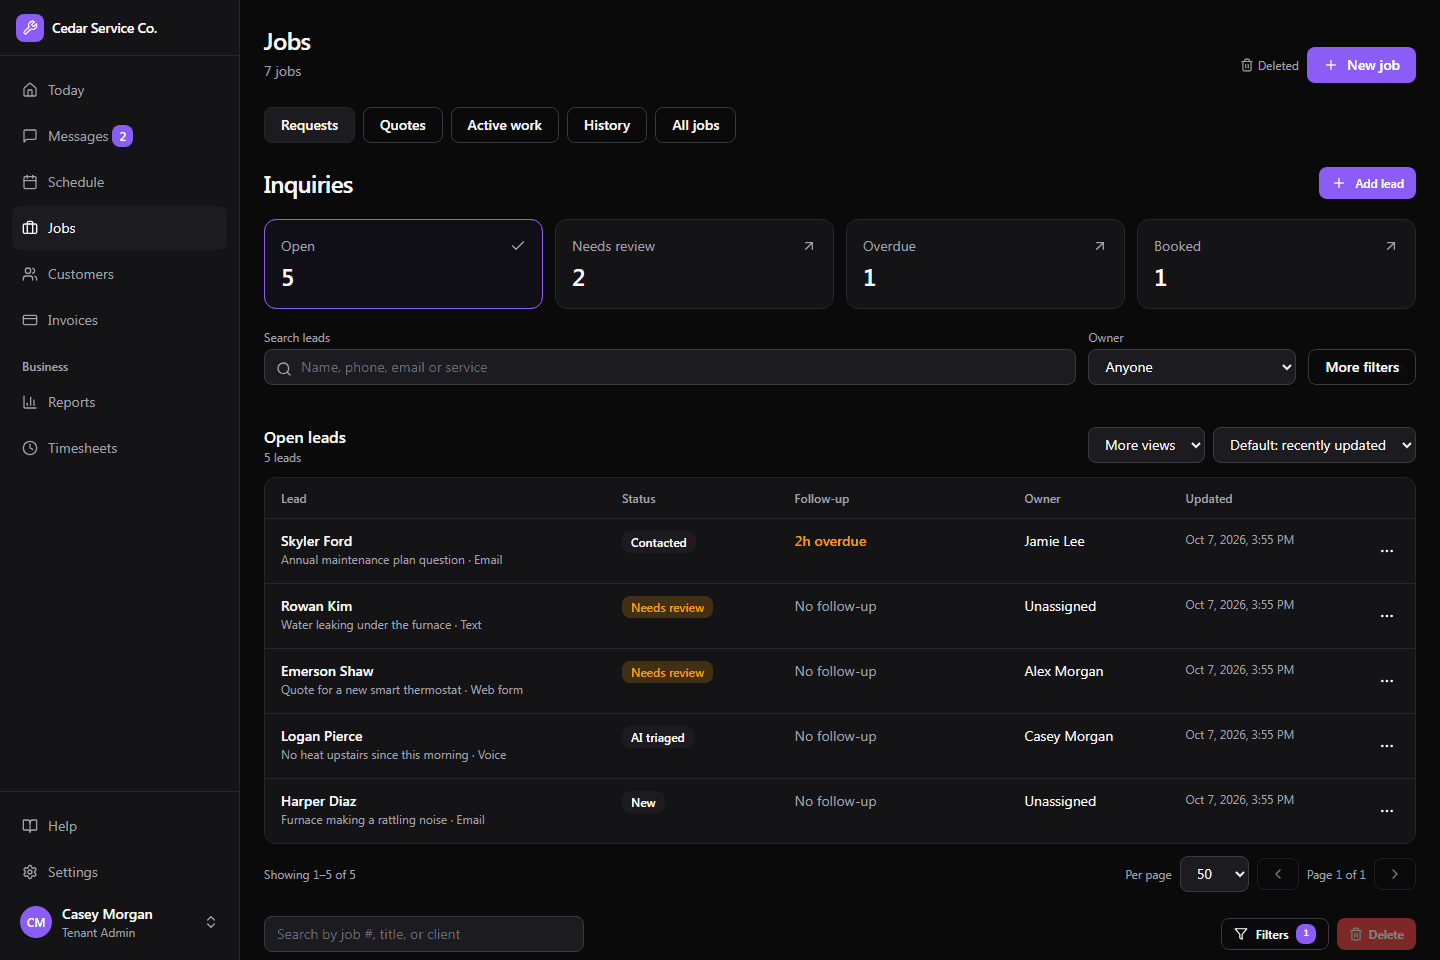Image resolution: width=1440 pixels, height=960 pixels.
Task: Click the Schedule calendar icon
Action: pyautogui.click(x=30, y=182)
